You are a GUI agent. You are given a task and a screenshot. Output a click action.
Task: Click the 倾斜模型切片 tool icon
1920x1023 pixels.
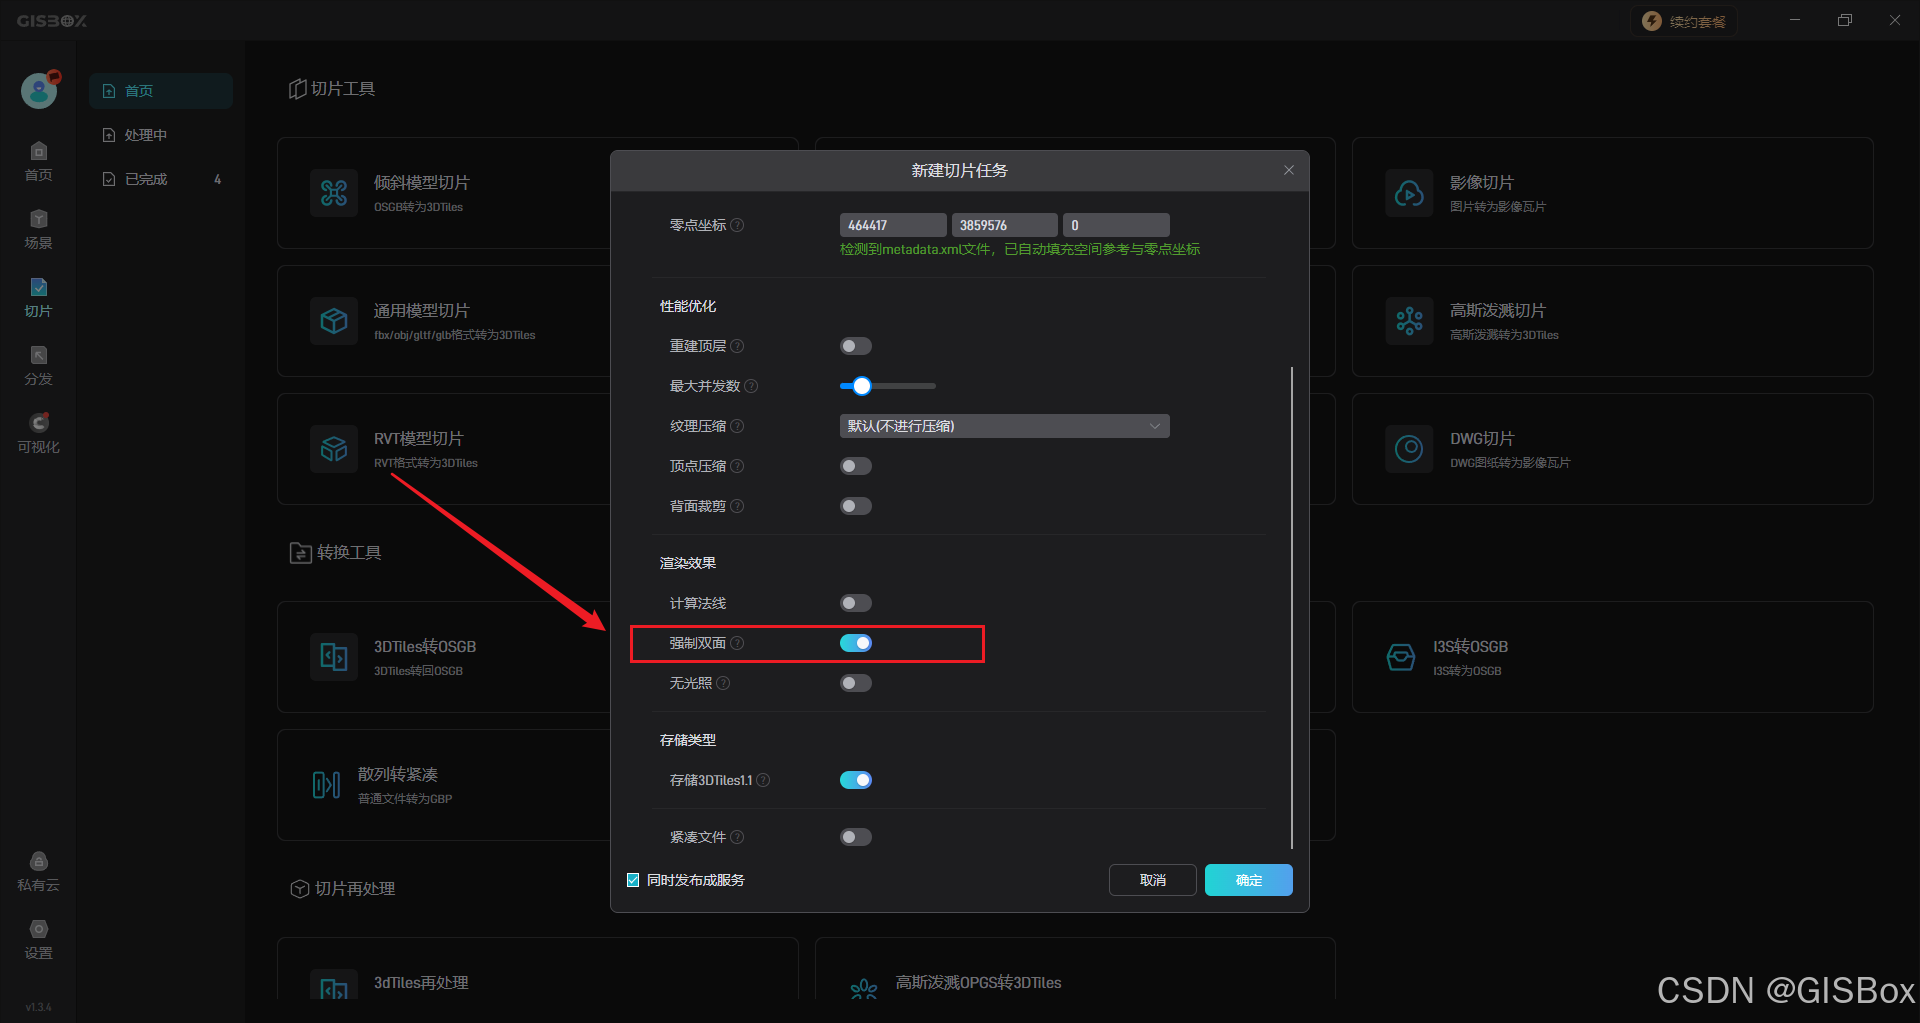(x=334, y=193)
